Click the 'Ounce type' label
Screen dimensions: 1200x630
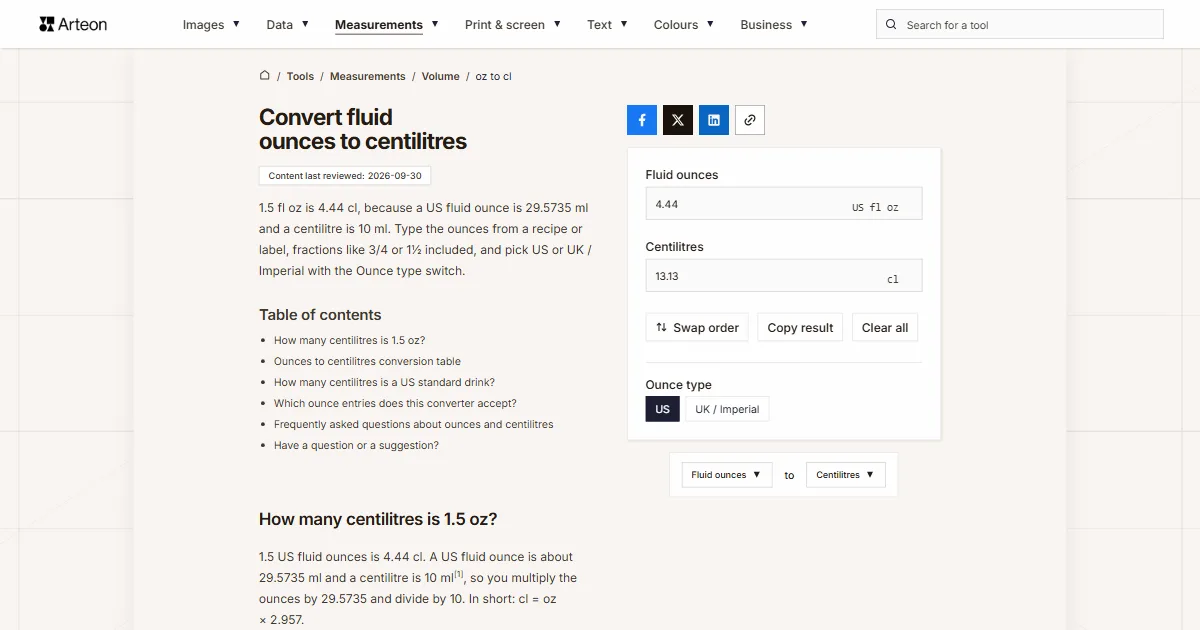(x=679, y=385)
